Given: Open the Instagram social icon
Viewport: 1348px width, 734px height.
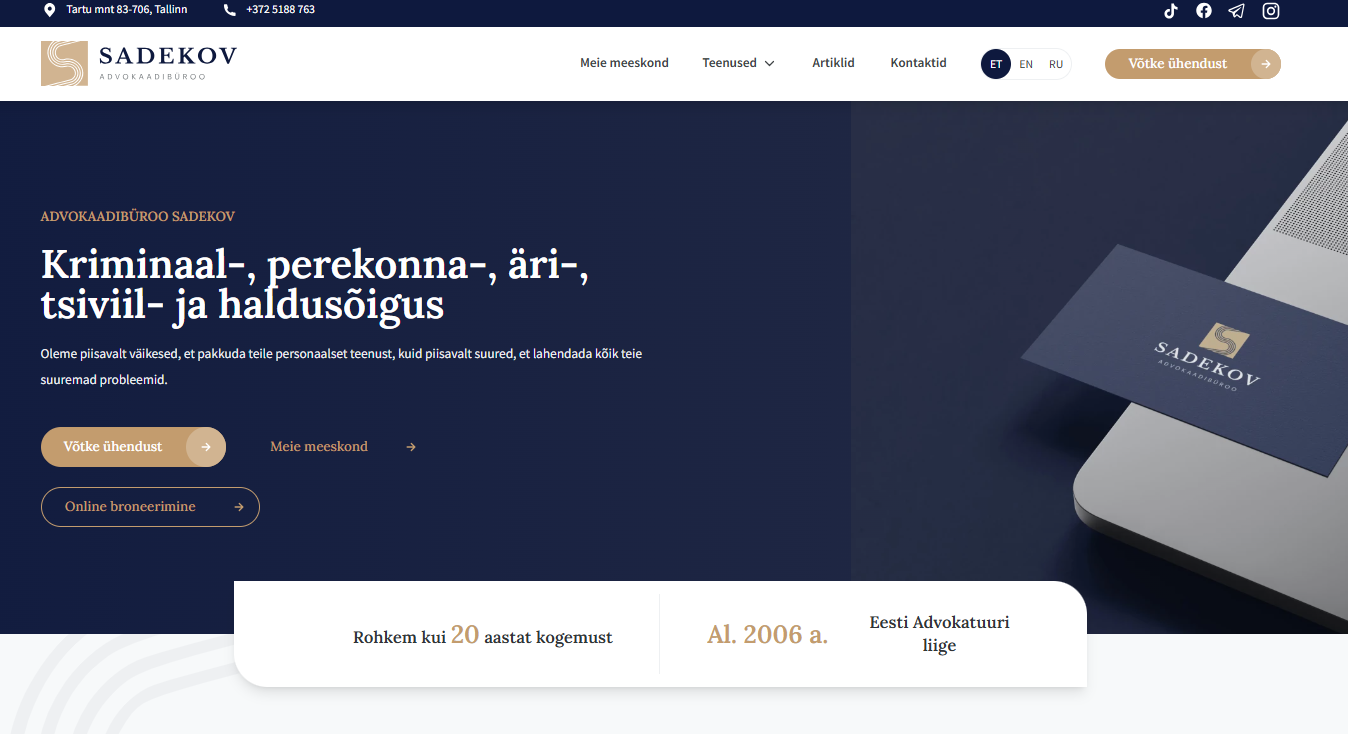Looking at the screenshot, I should (x=1271, y=11).
